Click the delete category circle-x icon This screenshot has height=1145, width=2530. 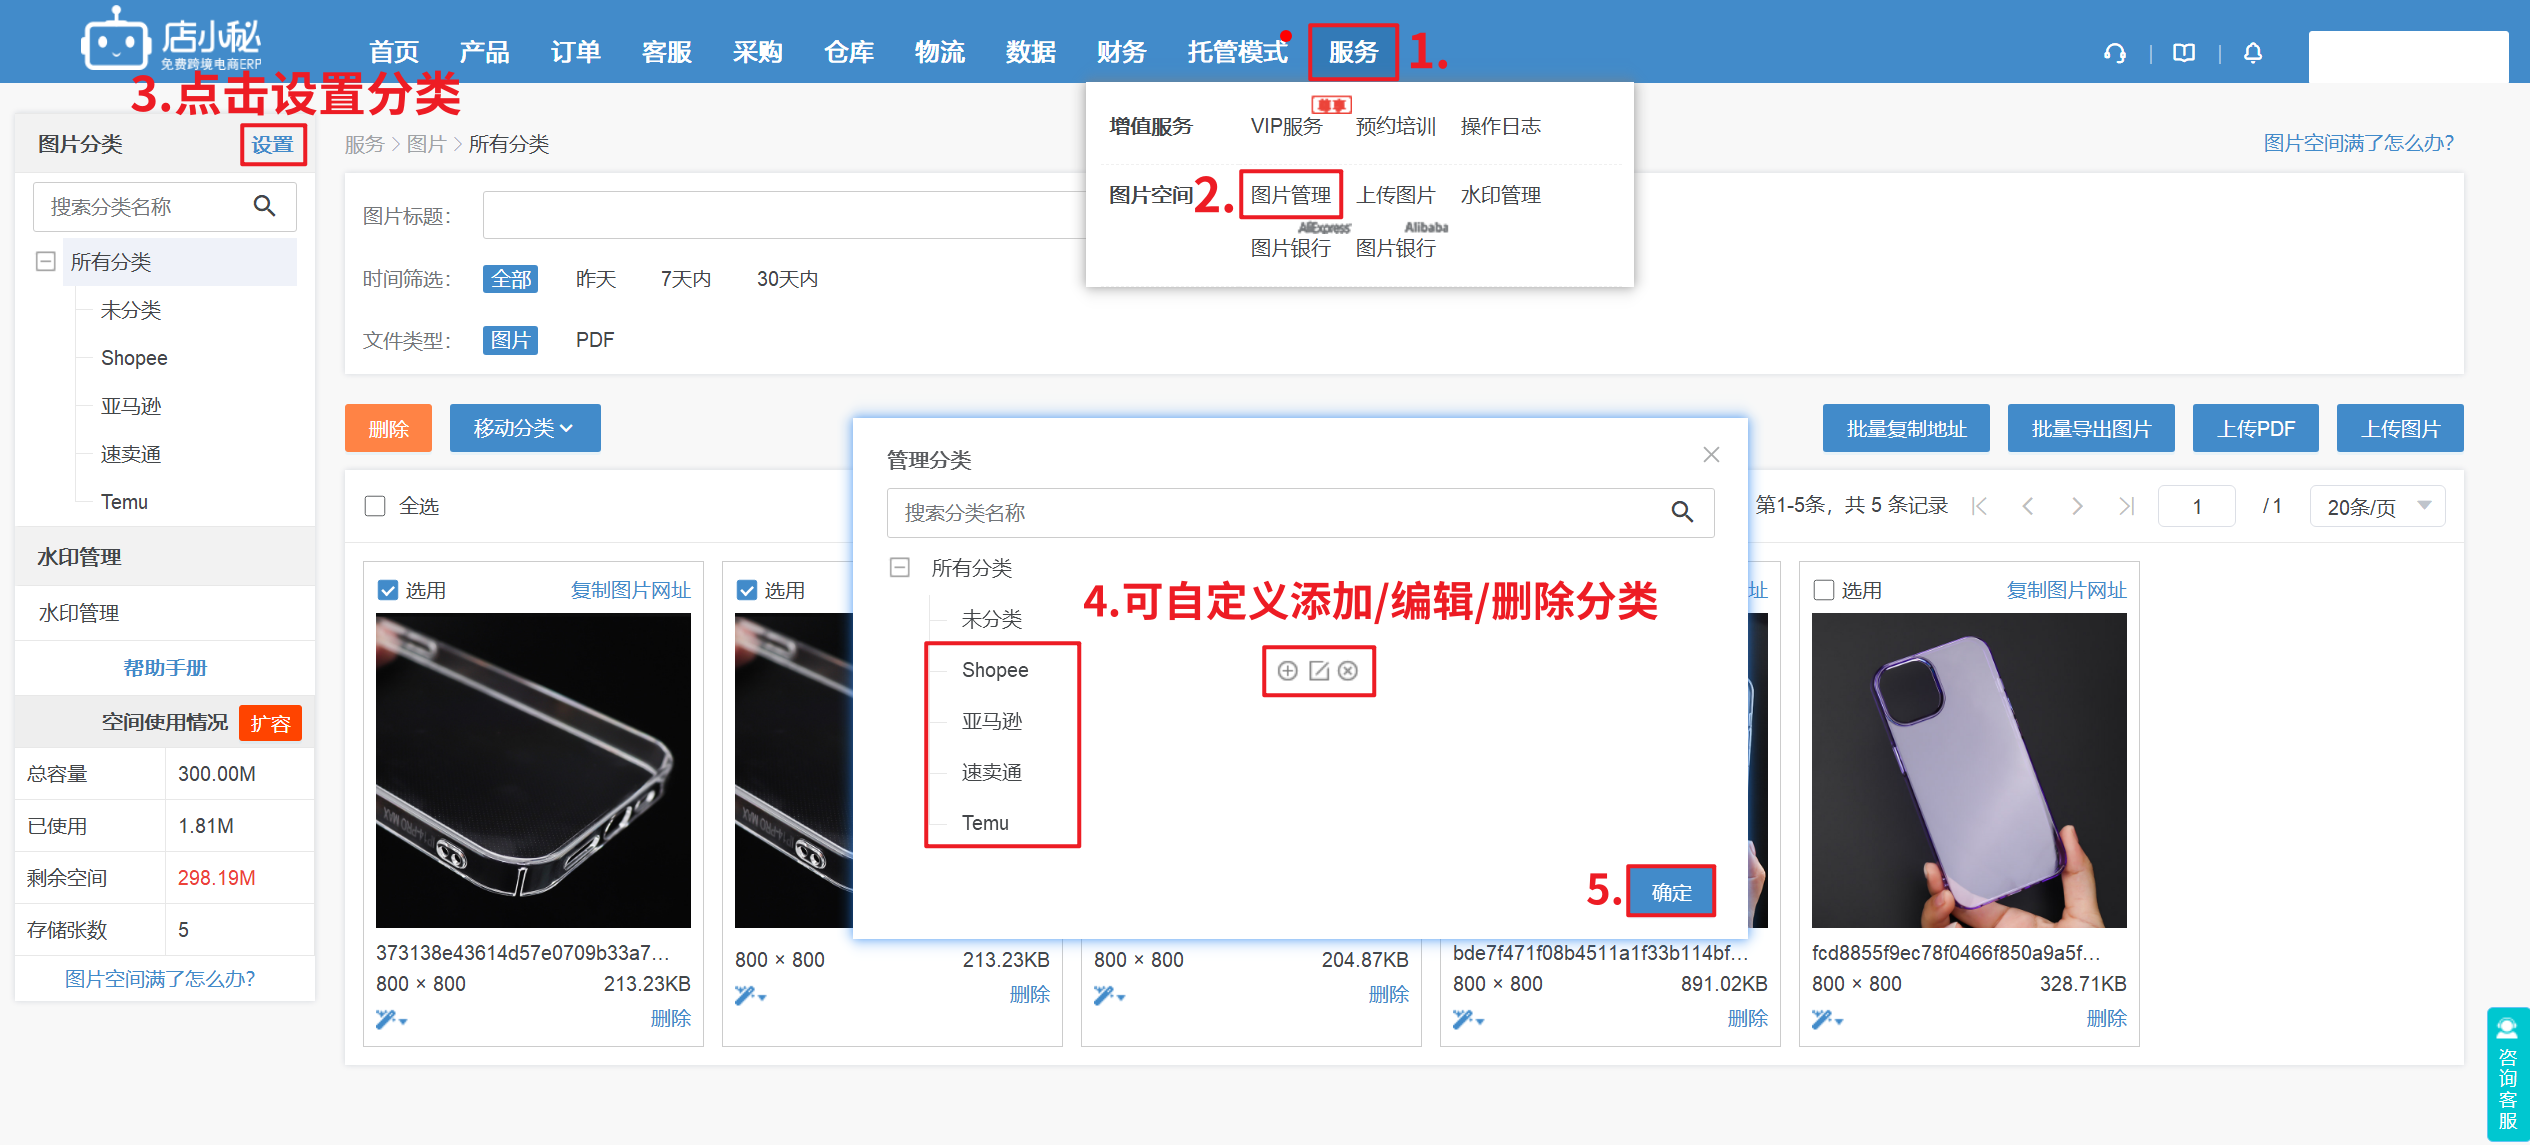click(x=1348, y=671)
